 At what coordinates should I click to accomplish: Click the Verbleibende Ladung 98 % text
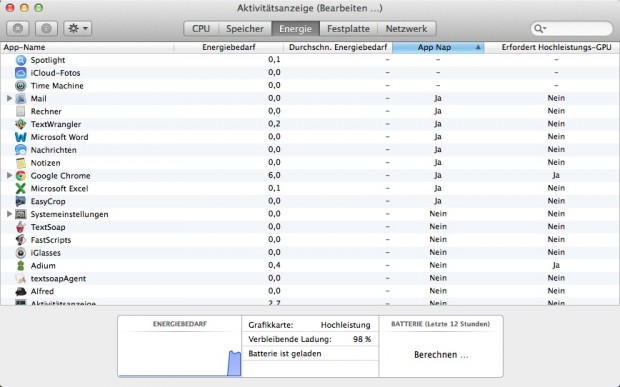310,339
